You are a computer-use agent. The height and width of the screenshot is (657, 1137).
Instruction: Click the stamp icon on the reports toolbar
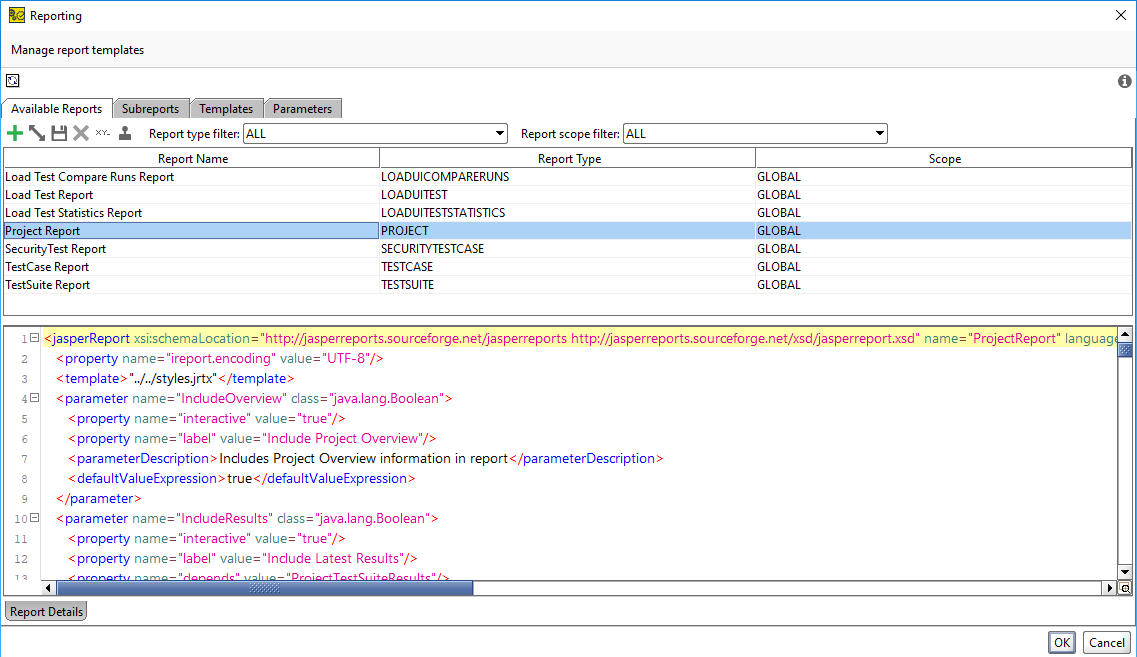point(125,133)
